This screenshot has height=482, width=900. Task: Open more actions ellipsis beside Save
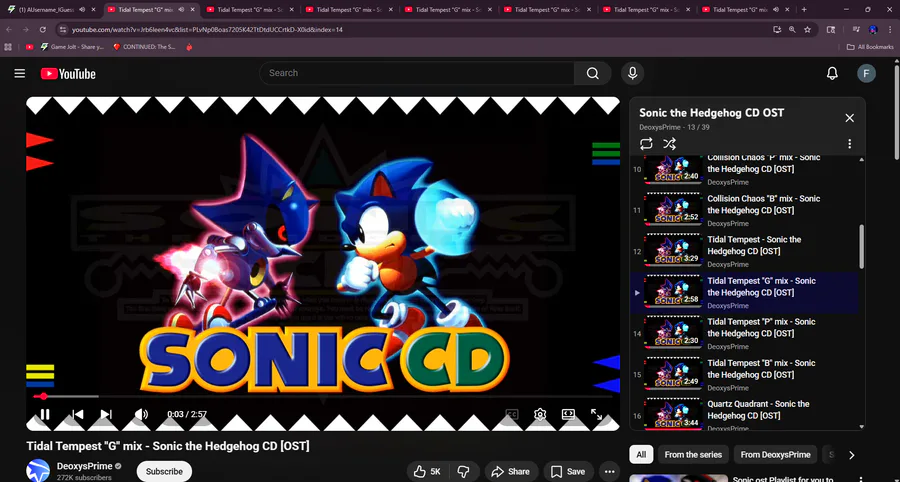coord(610,472)
